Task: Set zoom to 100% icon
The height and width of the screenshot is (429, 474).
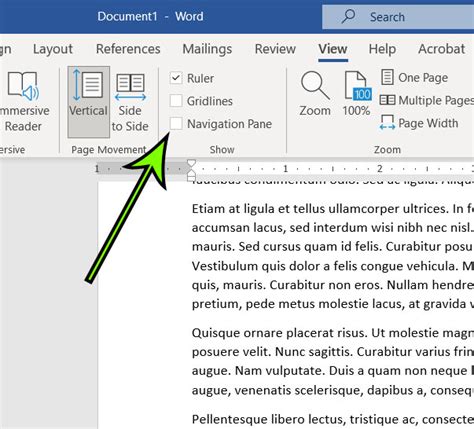Action: (x=357, y=94)
